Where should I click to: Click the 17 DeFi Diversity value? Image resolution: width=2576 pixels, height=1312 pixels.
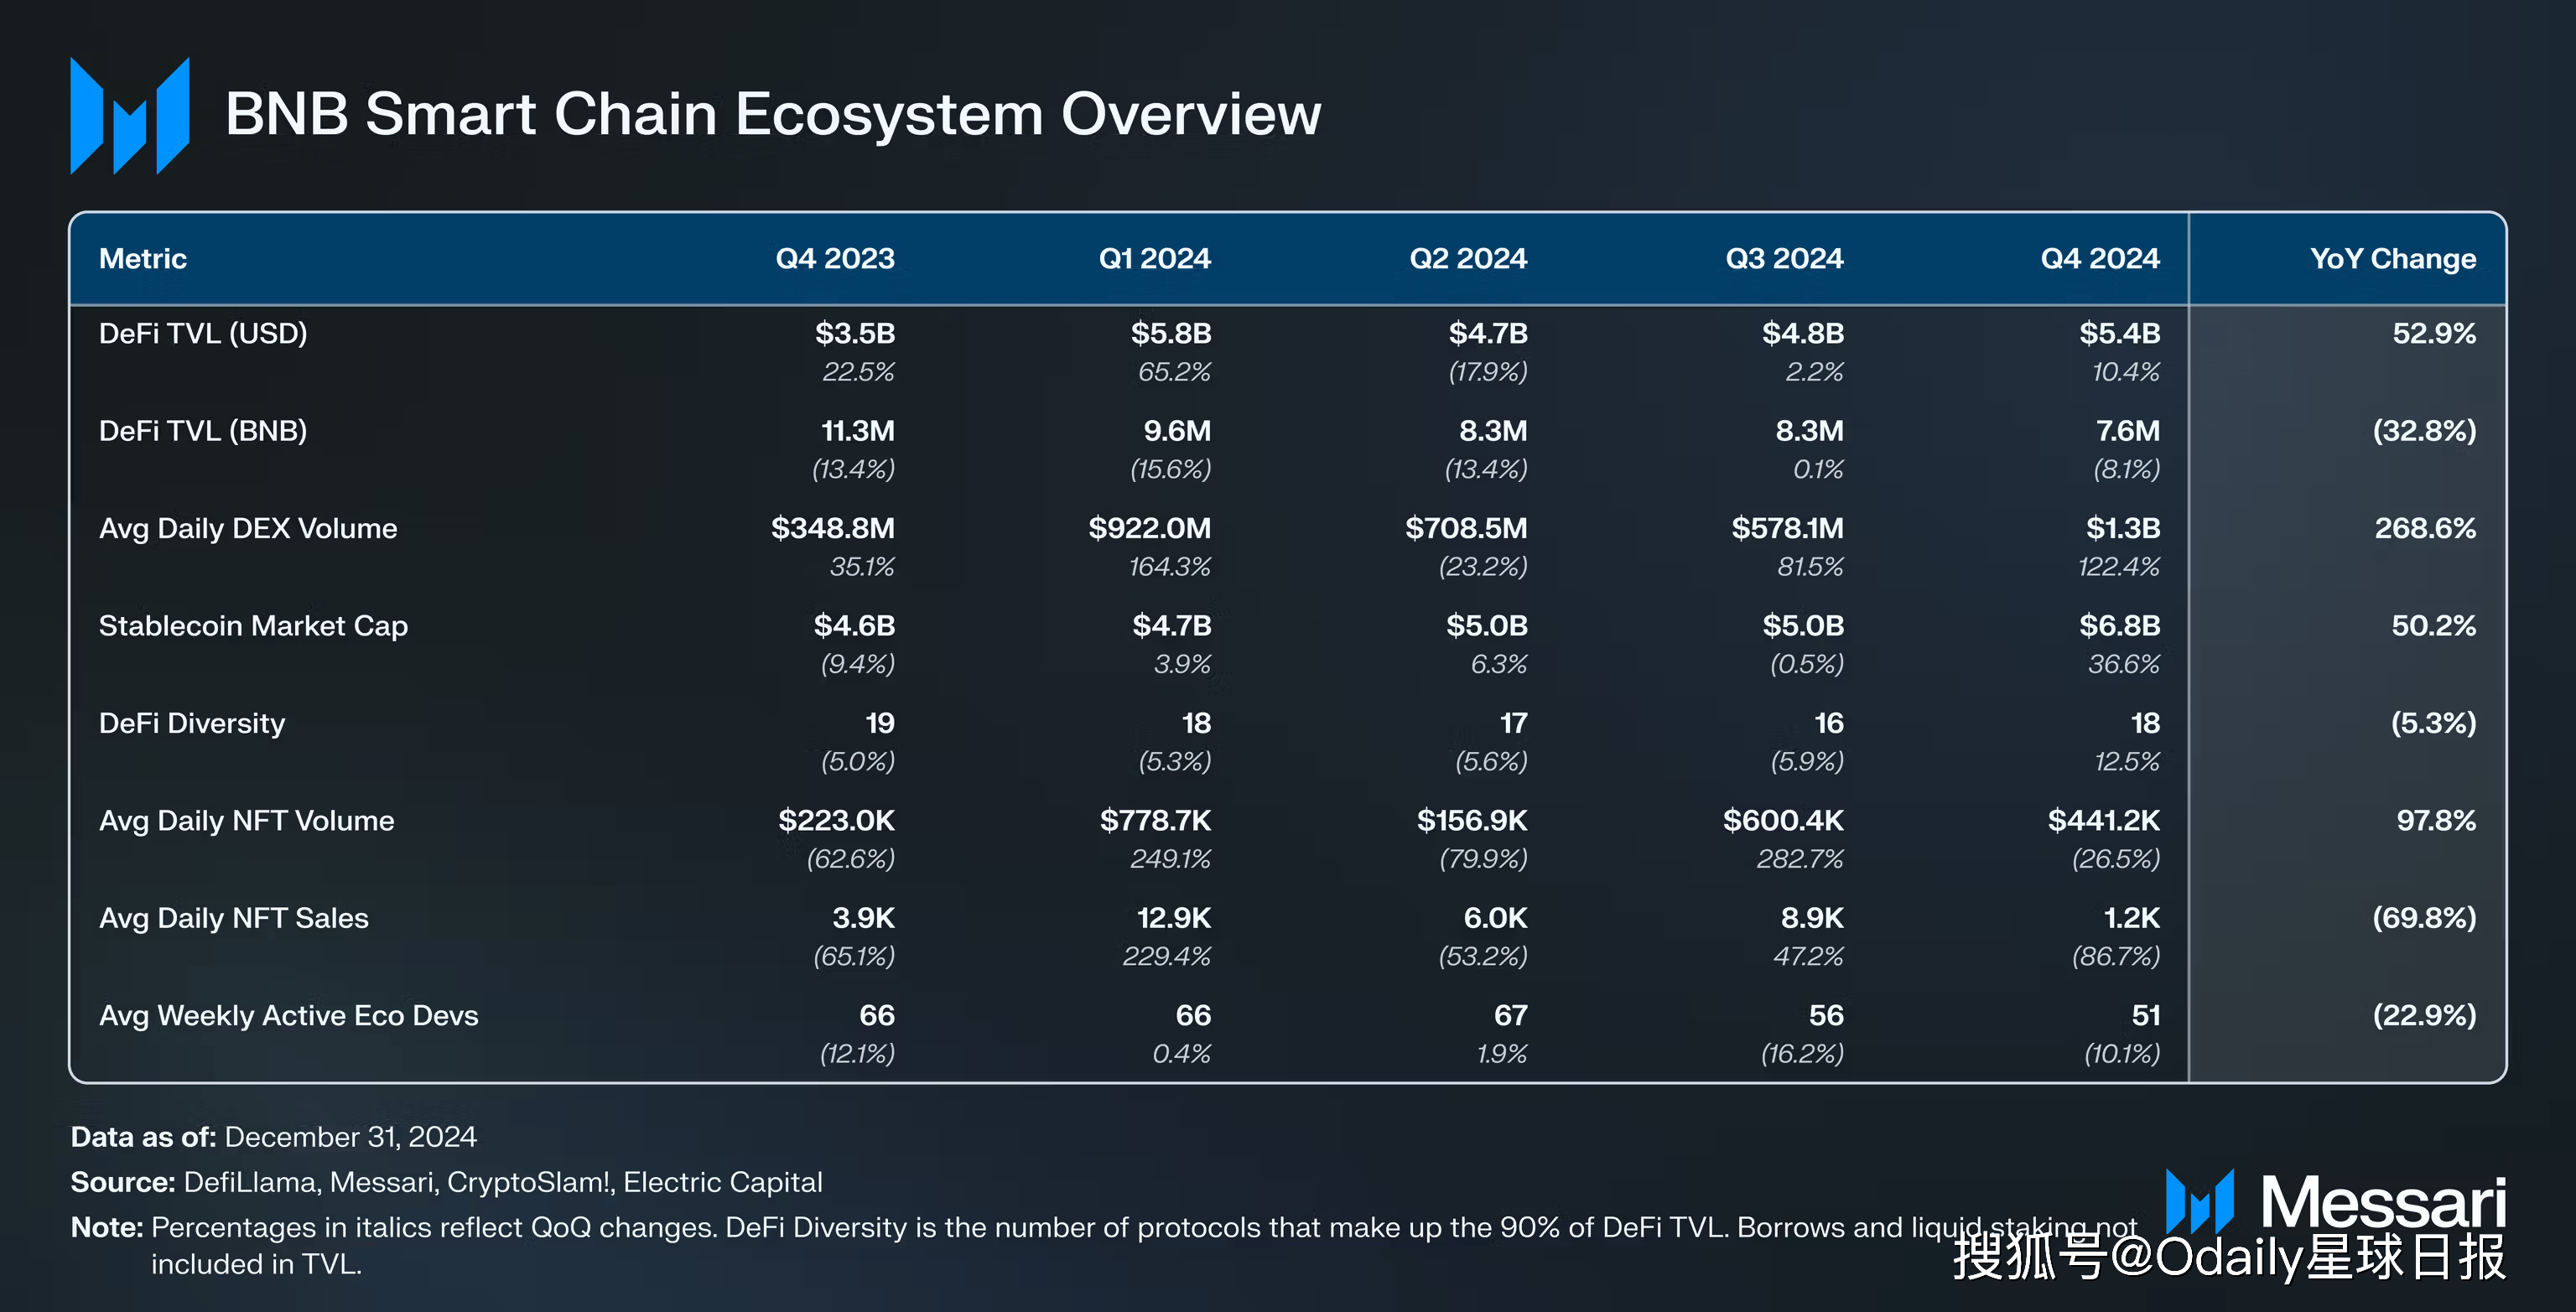pos(1513,723)
